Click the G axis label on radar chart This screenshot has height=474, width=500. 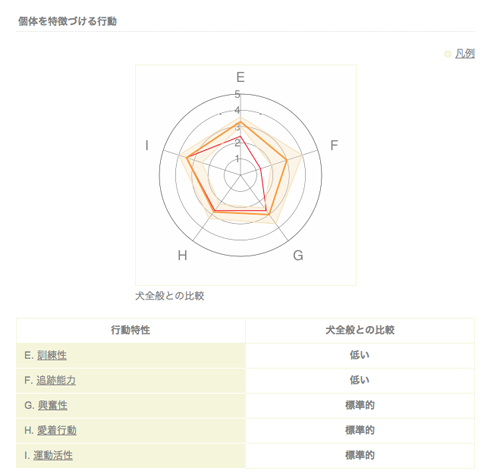point(298,256)
